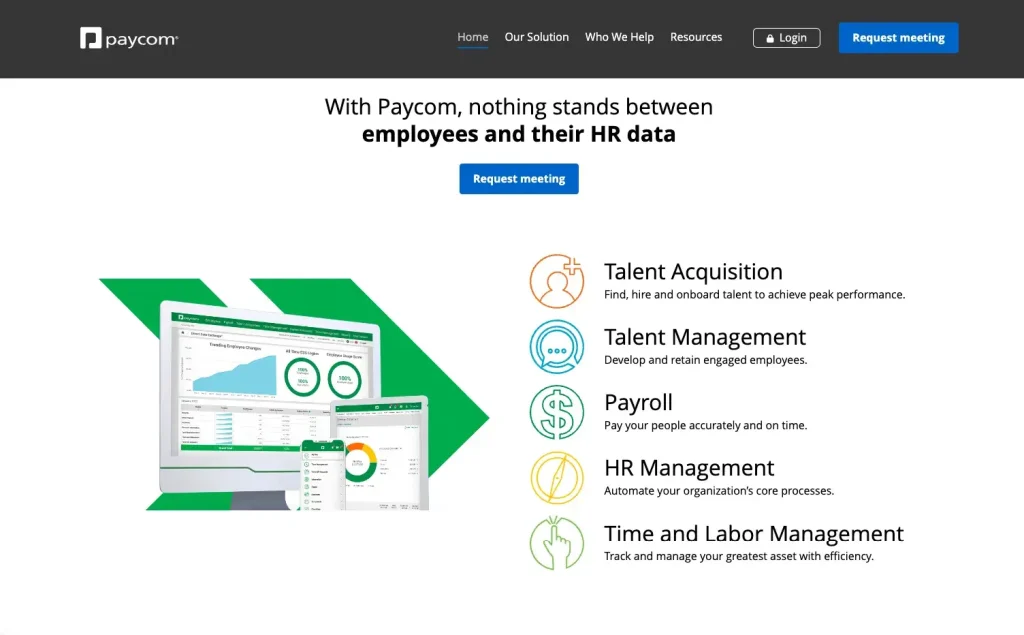Viewport: 1024px width, 635px height.
Task: Click the Time and Labor pointing-hand icon
Action: (x=556, y=543)
